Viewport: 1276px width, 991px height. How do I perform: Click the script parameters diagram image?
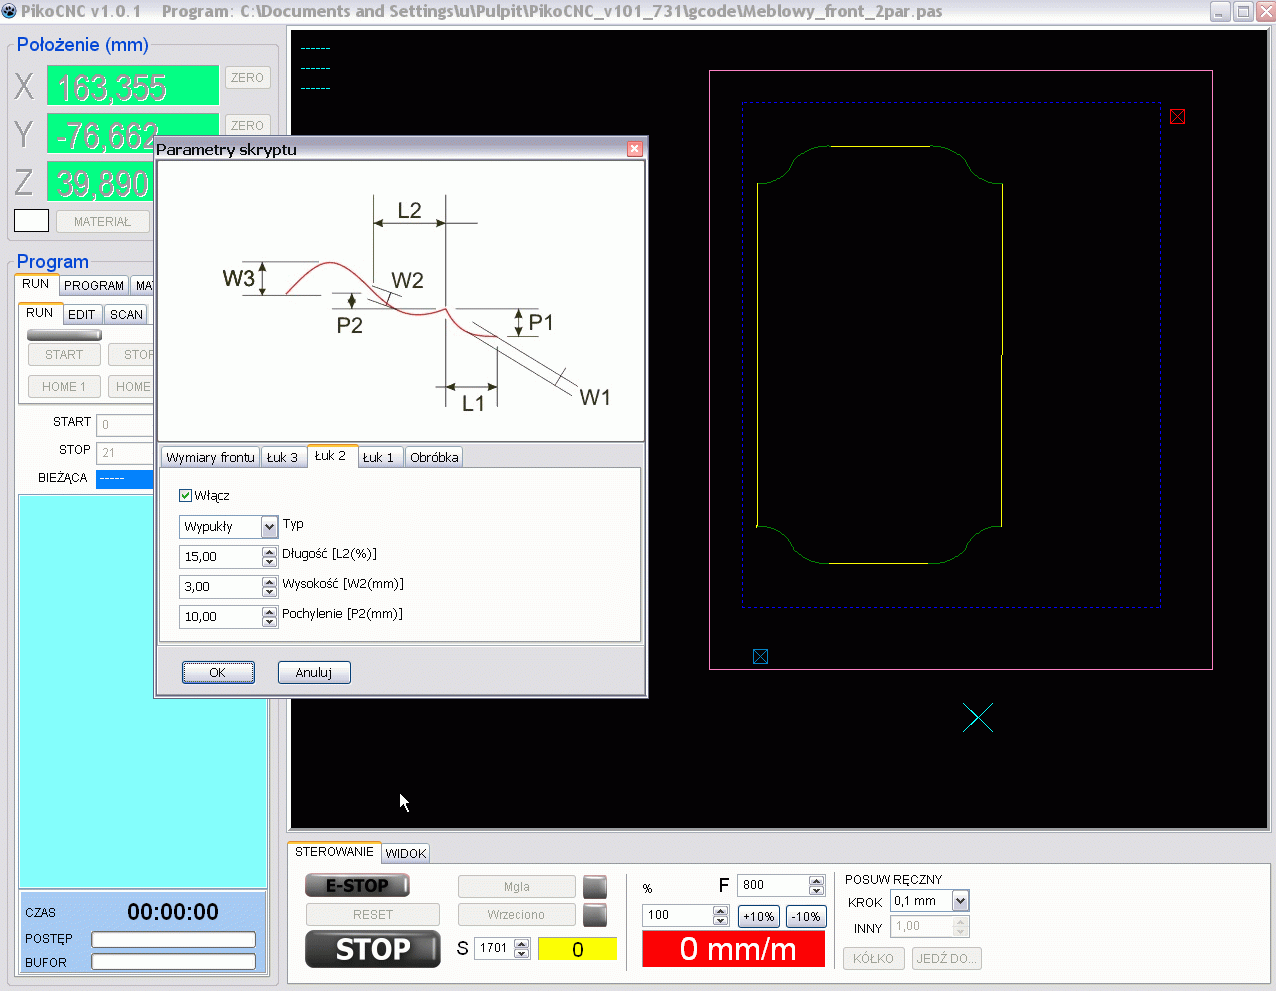click(401, 301)
